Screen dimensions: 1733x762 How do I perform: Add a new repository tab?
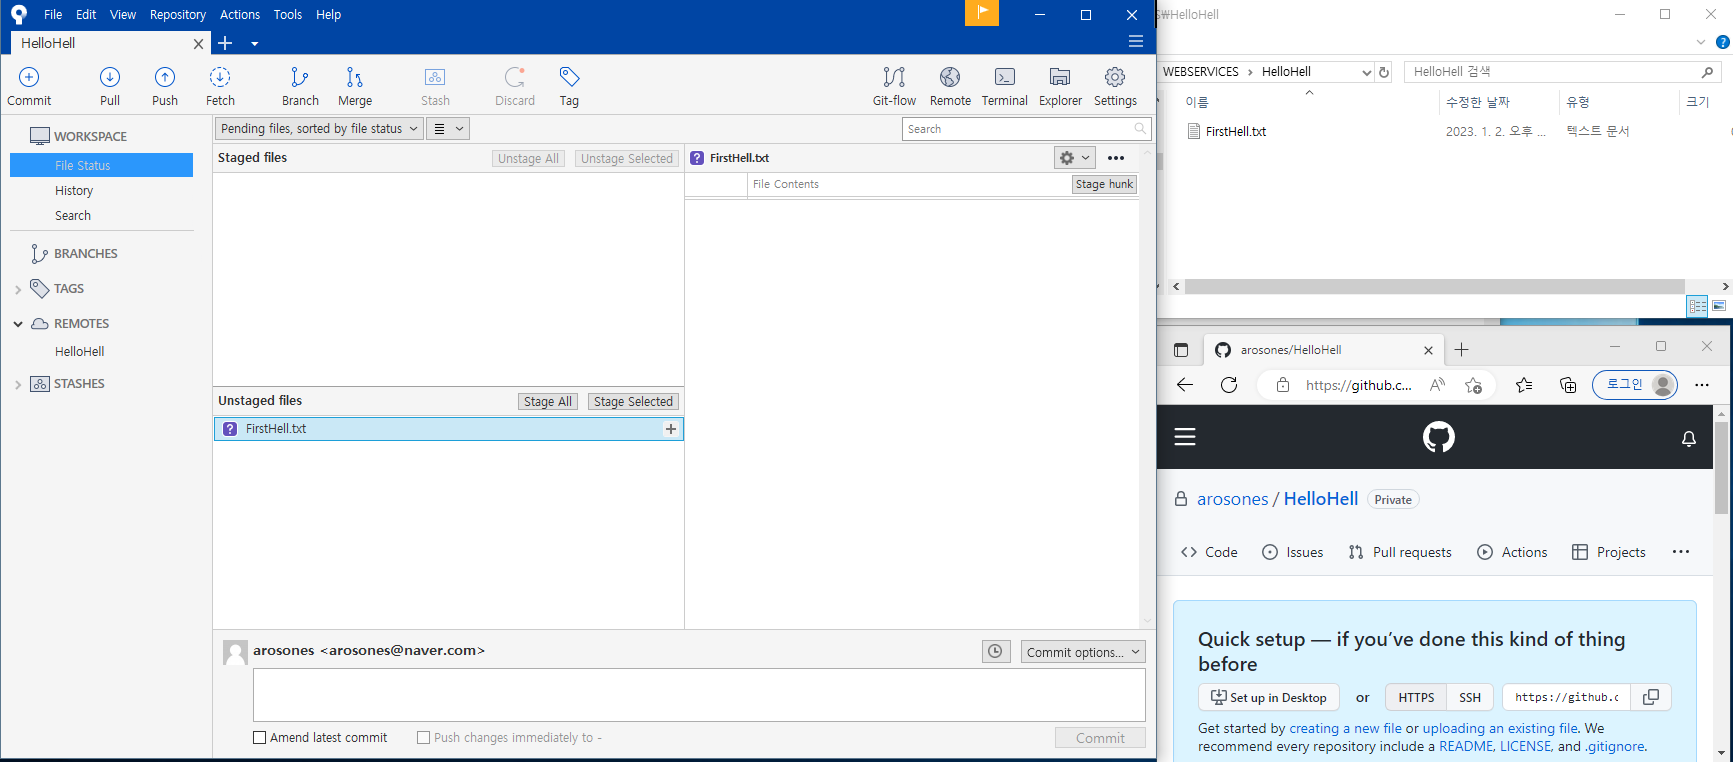point(225,43)
